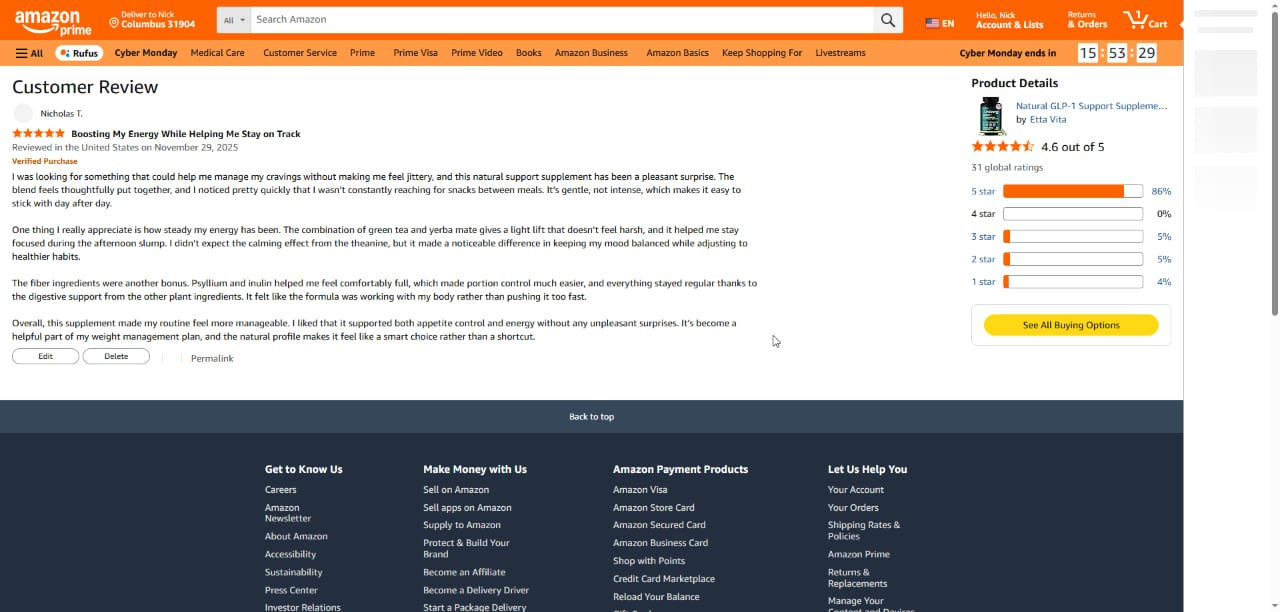Go to Books in nav bar

tap(529, 53)
